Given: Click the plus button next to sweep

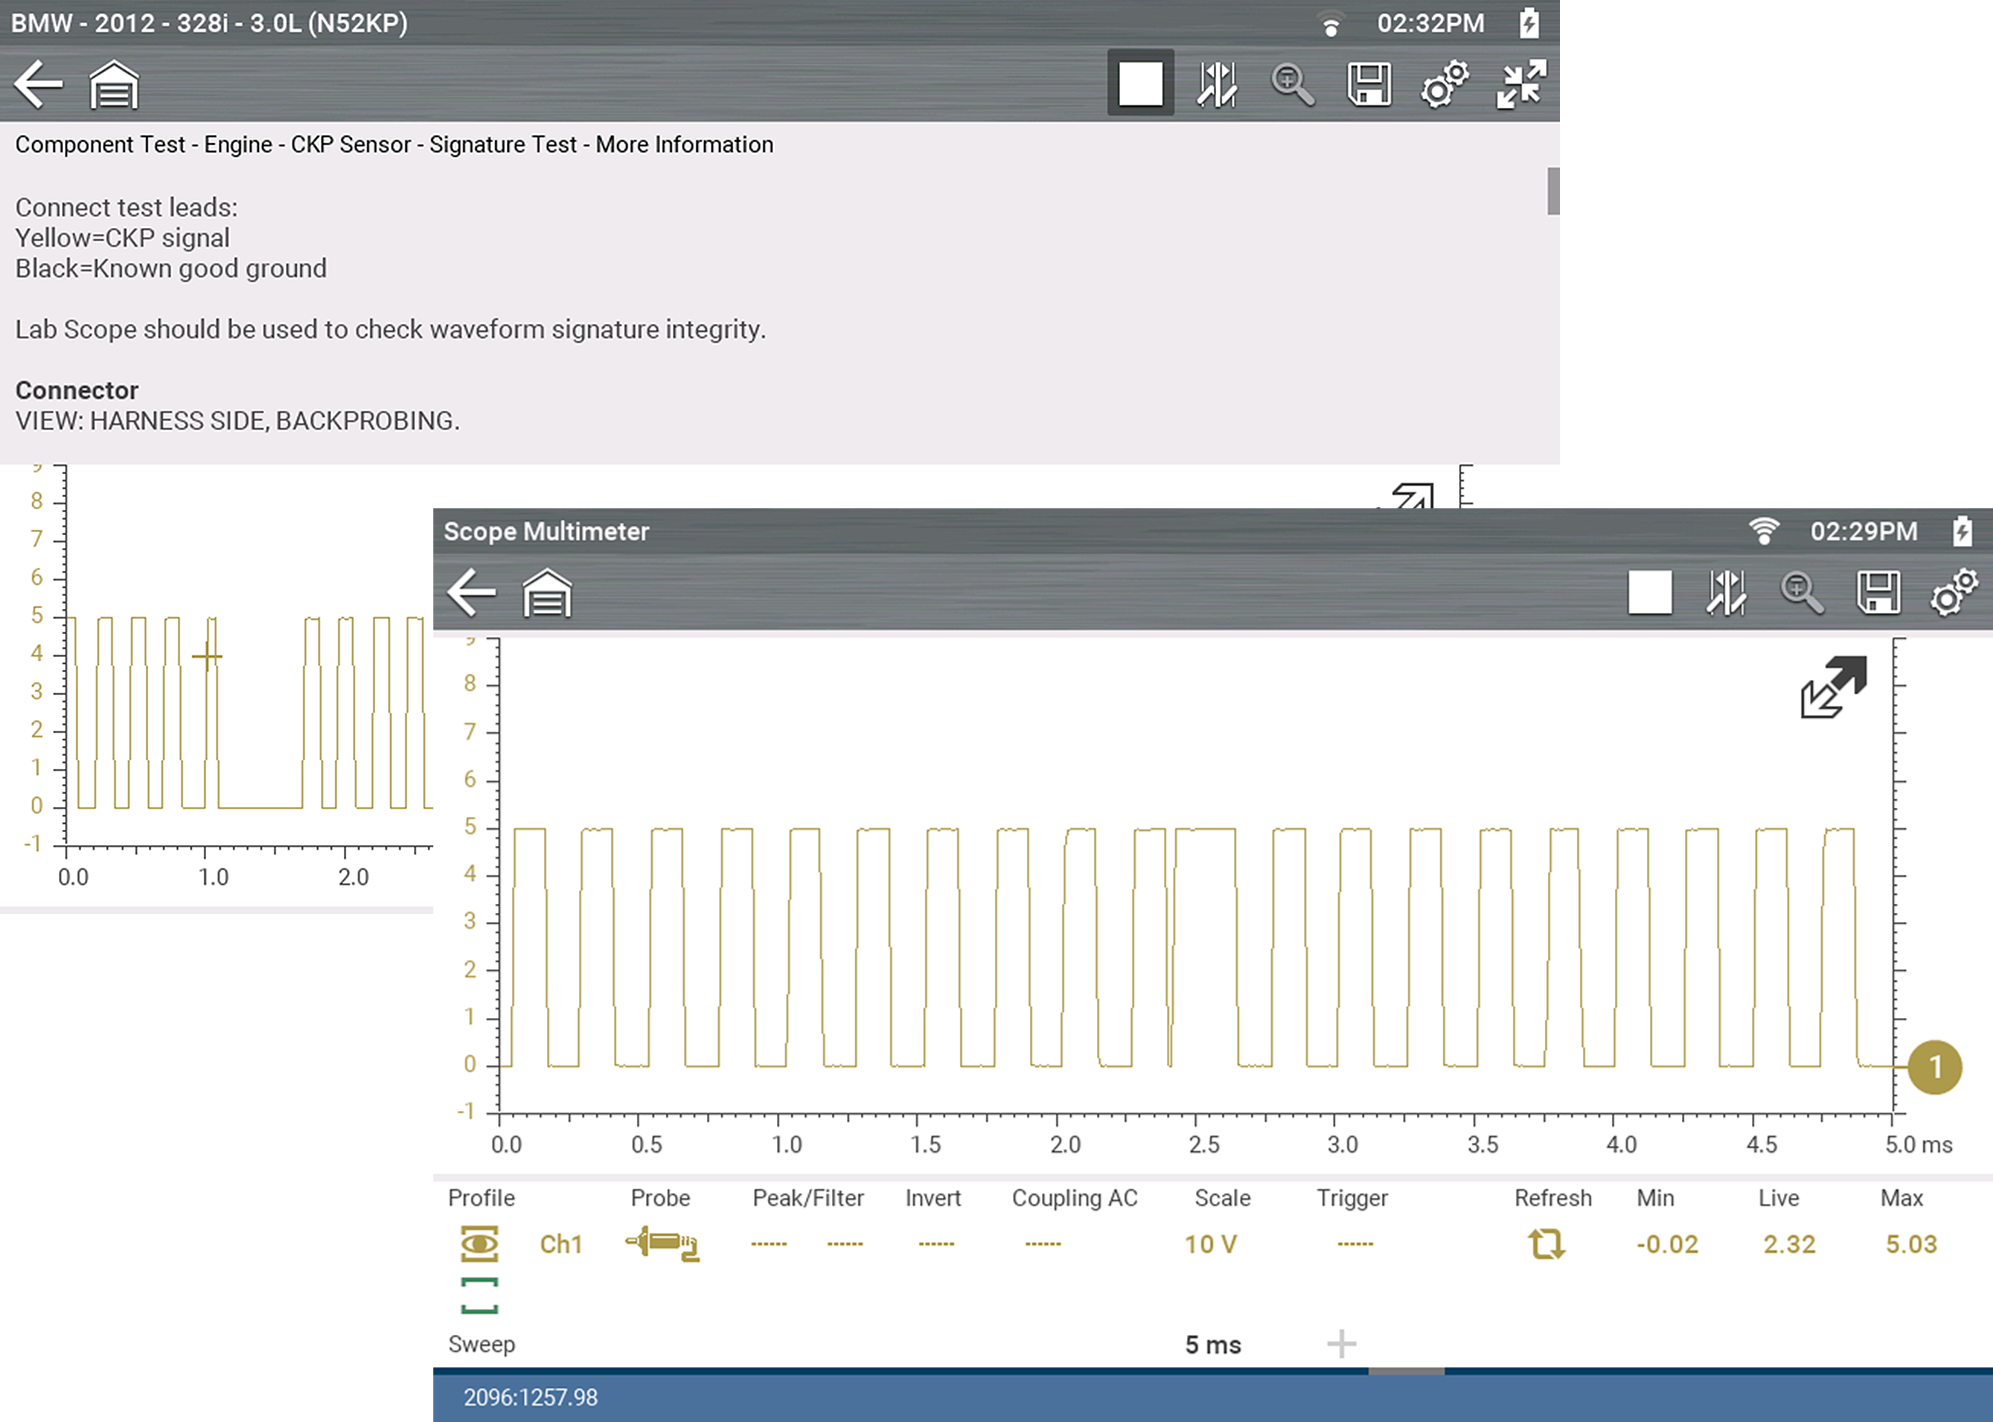Looking at the screenshot, I should 1341,1344.
